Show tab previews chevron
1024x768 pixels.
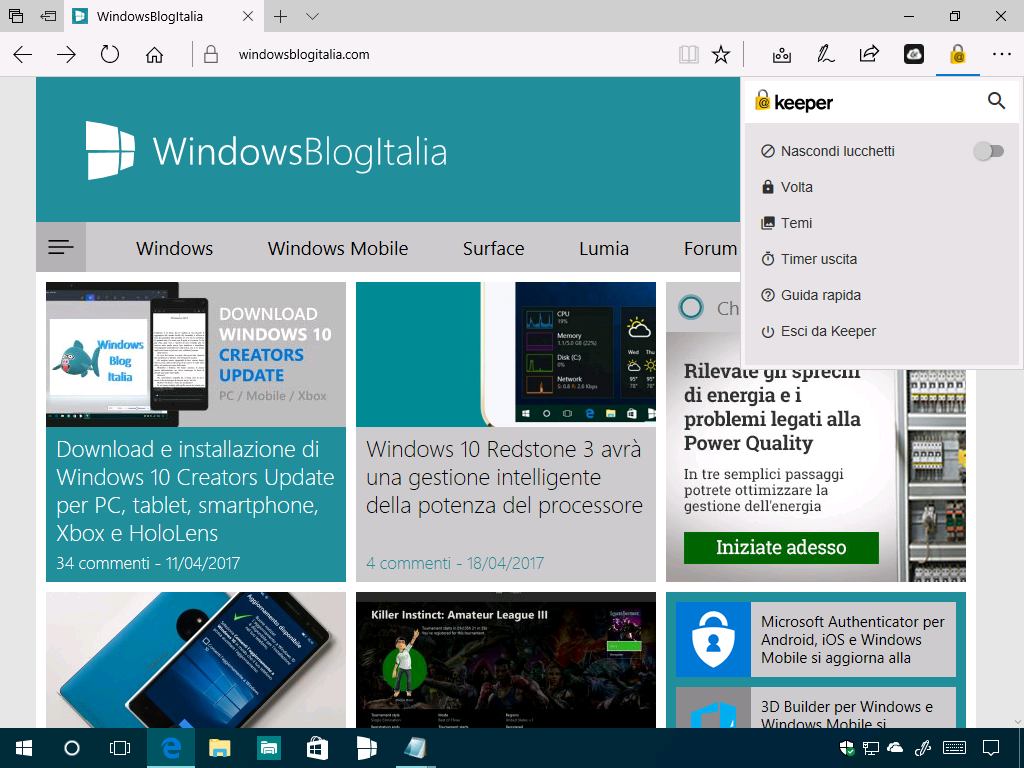click(x=312, y=16)
